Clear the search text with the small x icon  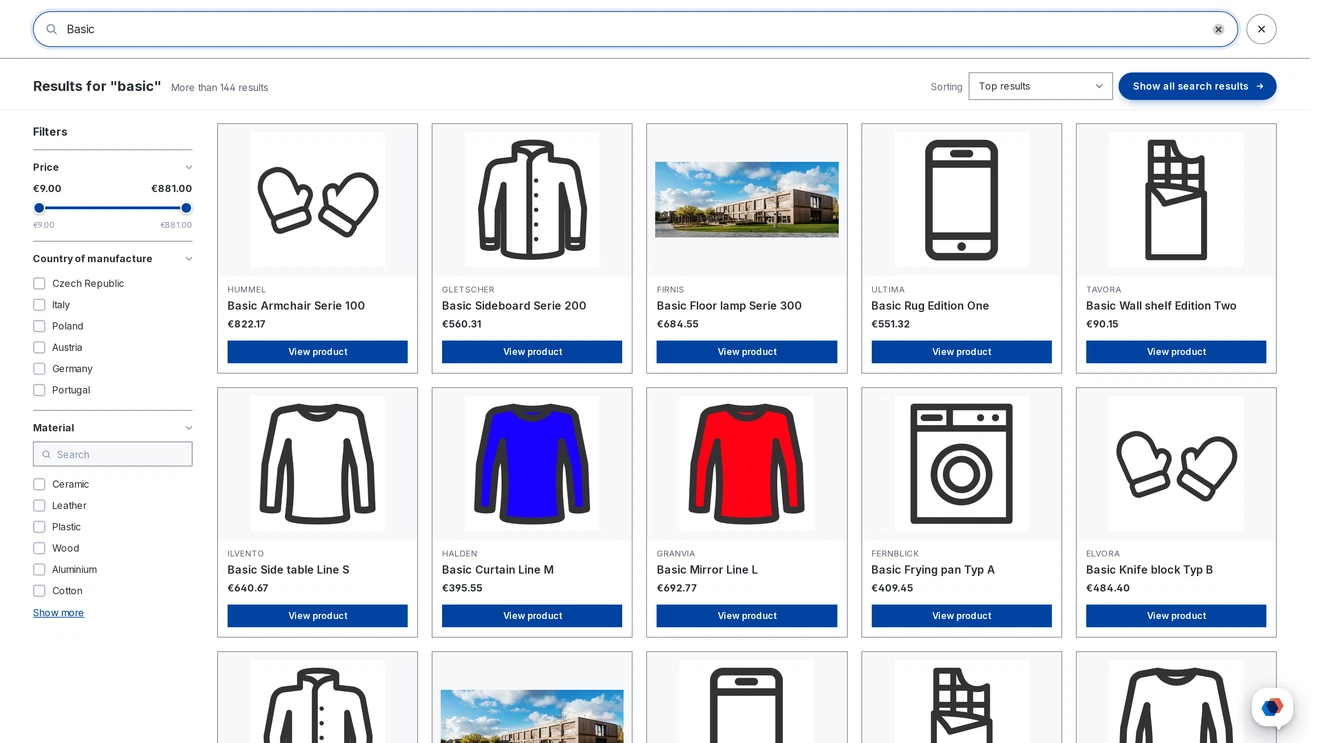(1218, 29)
